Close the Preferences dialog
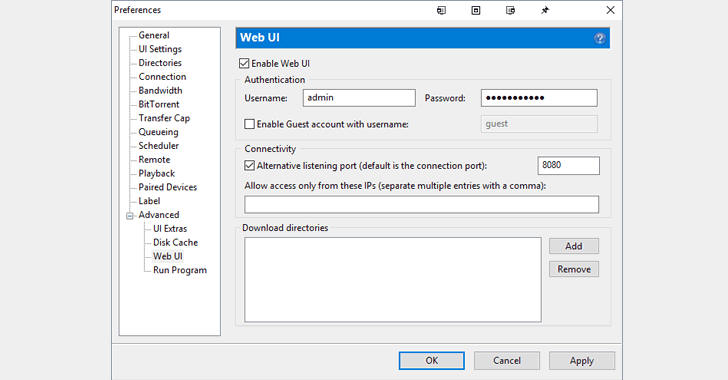This screenshot has width=728, height=380. [x=611, y=10]
